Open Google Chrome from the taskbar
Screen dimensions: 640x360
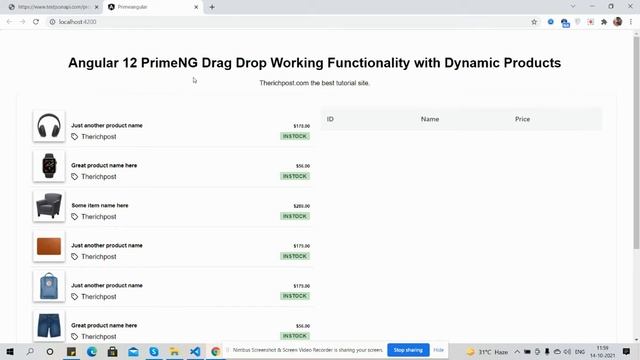pyautogui.click(x=216, y=351)
